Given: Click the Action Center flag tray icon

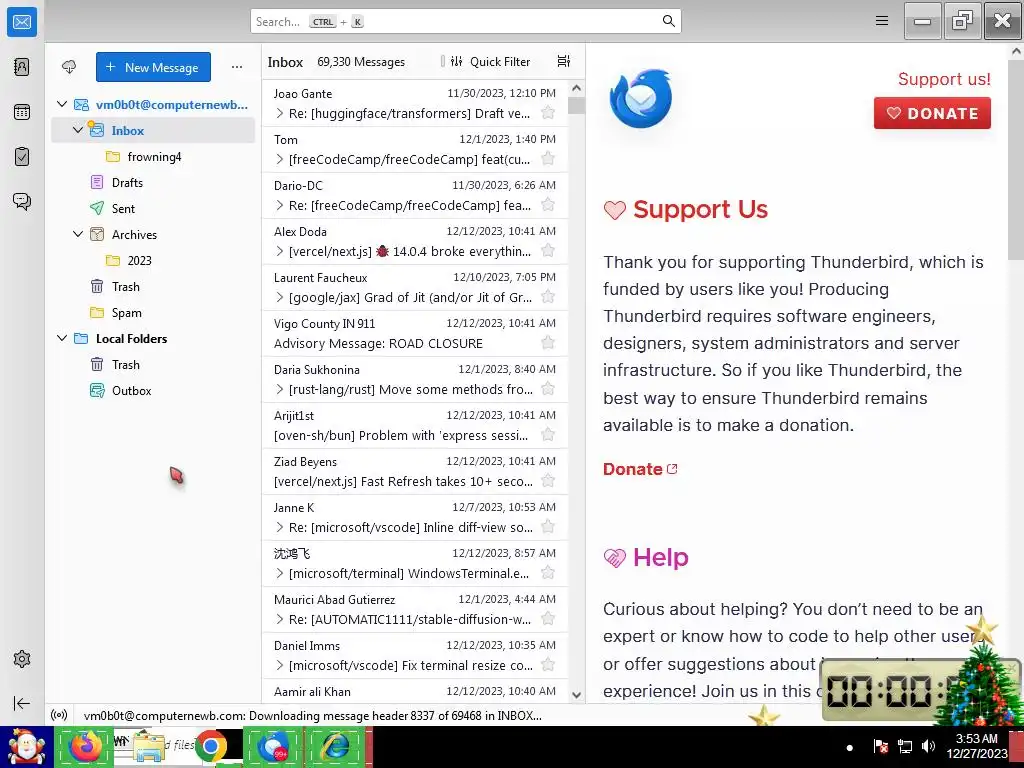Looking at the screenshot, I should point(880,746).
